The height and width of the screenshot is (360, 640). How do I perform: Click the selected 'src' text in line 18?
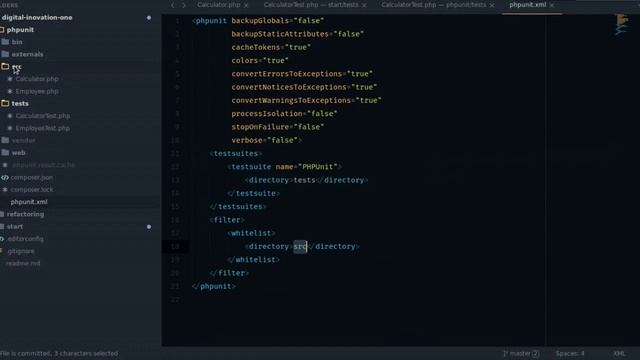coord(300,247)
